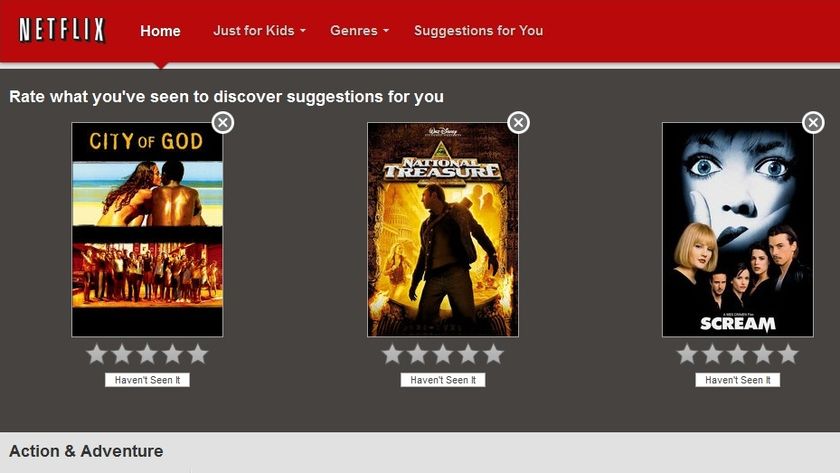Mark City of God as Haven't Seen It
The image size is (840, 473).
tap(147, 380)
